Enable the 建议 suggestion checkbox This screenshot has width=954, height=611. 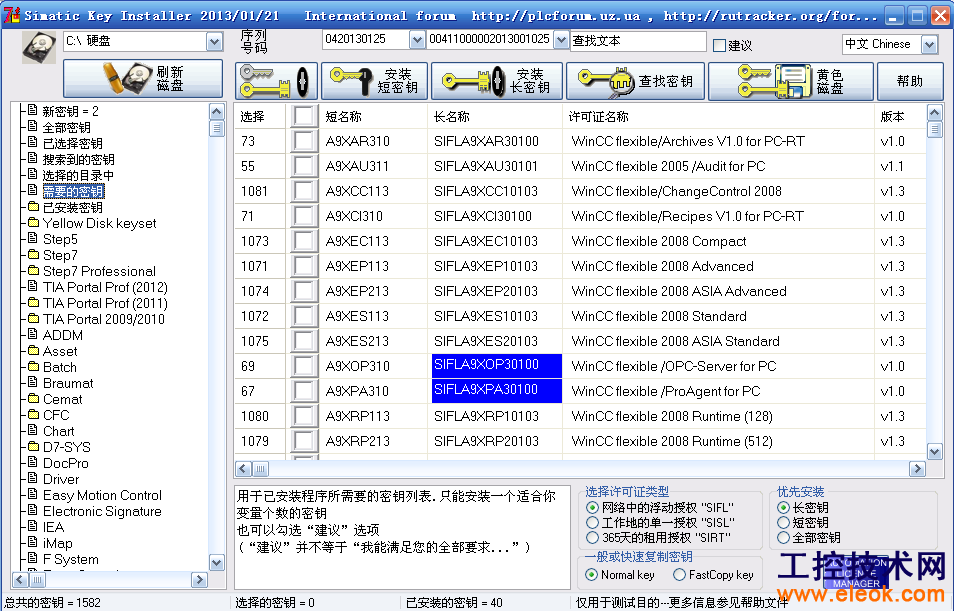(x=719, y=45)
